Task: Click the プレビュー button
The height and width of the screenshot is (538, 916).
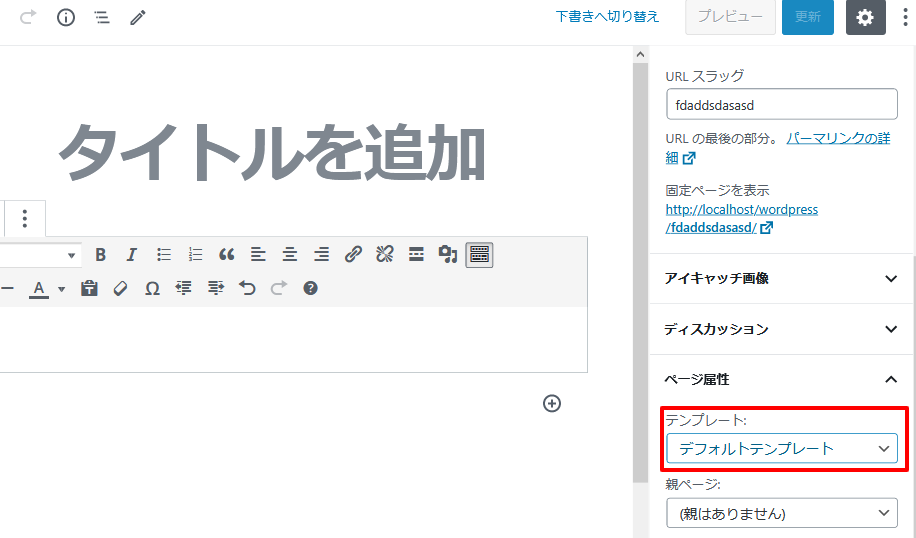Action: tap(730, 17)
